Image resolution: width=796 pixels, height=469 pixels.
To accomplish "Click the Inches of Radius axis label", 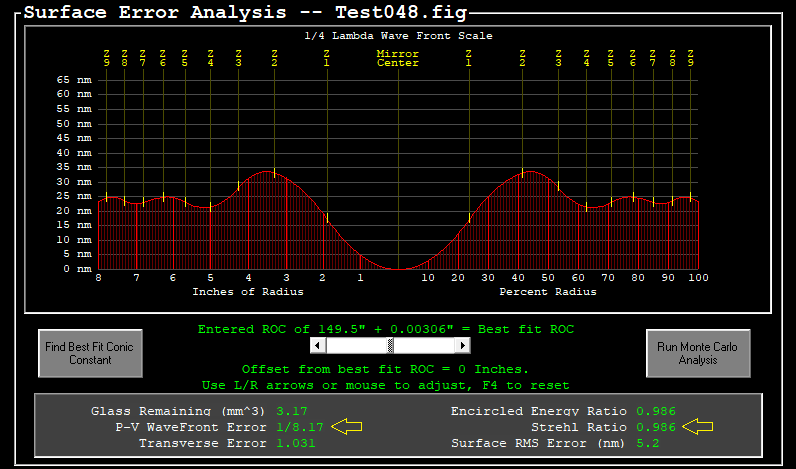I will click(247, 292).
